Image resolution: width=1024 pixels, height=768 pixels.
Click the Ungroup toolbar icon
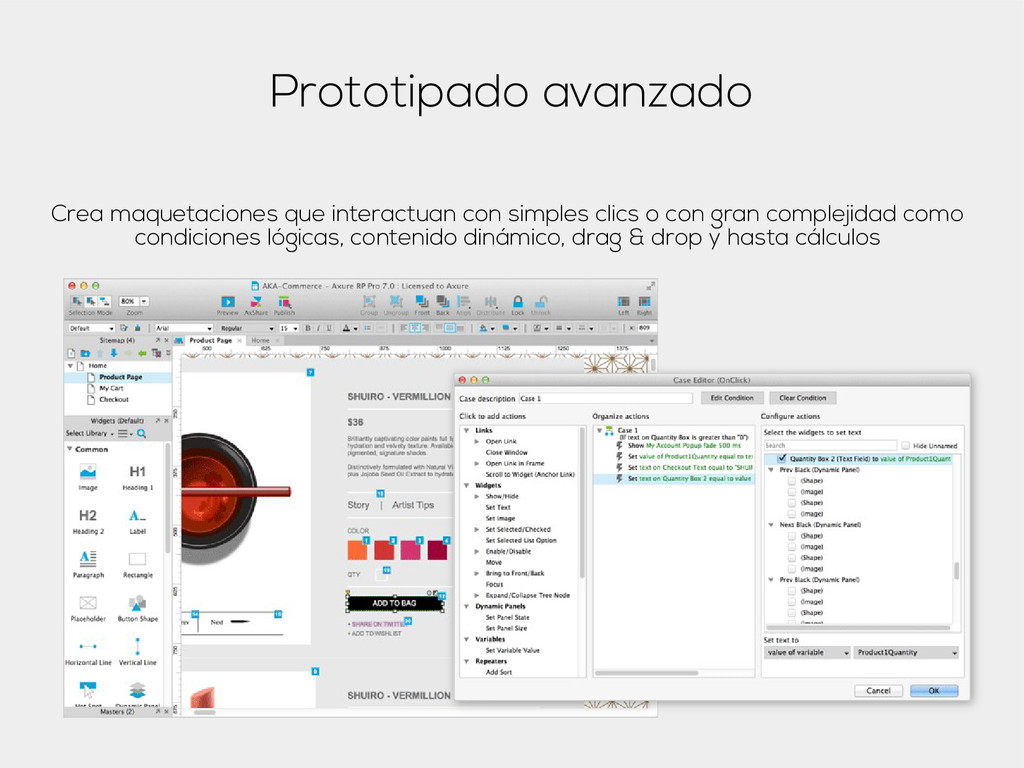tap(396, 302)
